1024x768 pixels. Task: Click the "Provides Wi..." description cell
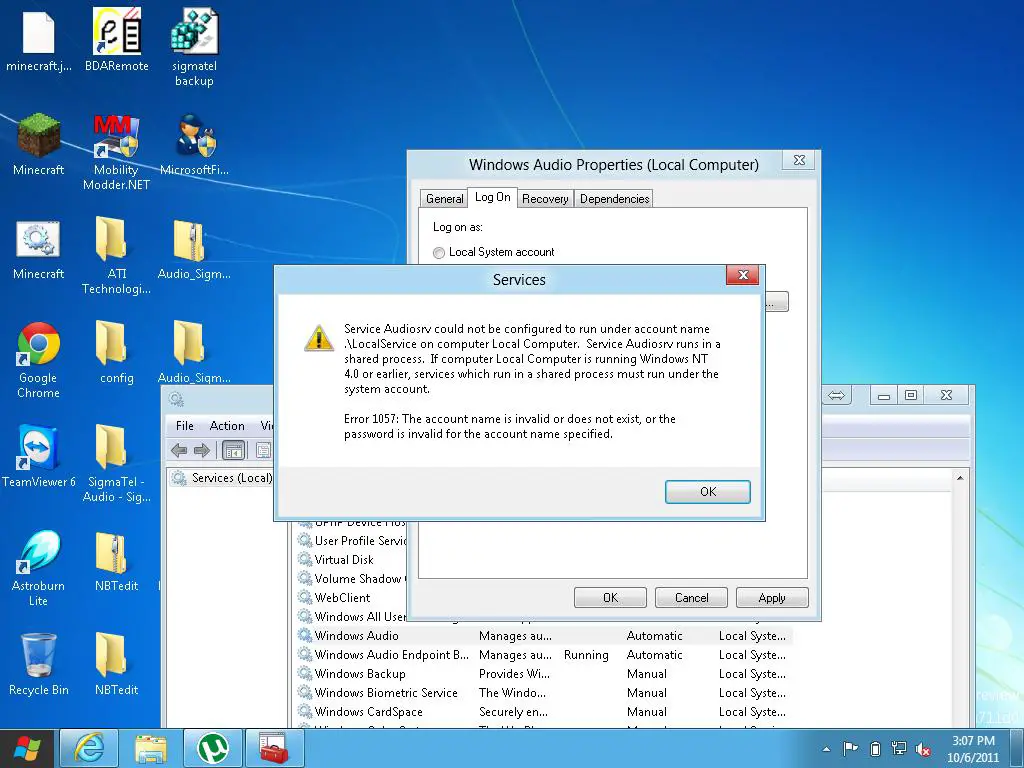pos(514,674)
